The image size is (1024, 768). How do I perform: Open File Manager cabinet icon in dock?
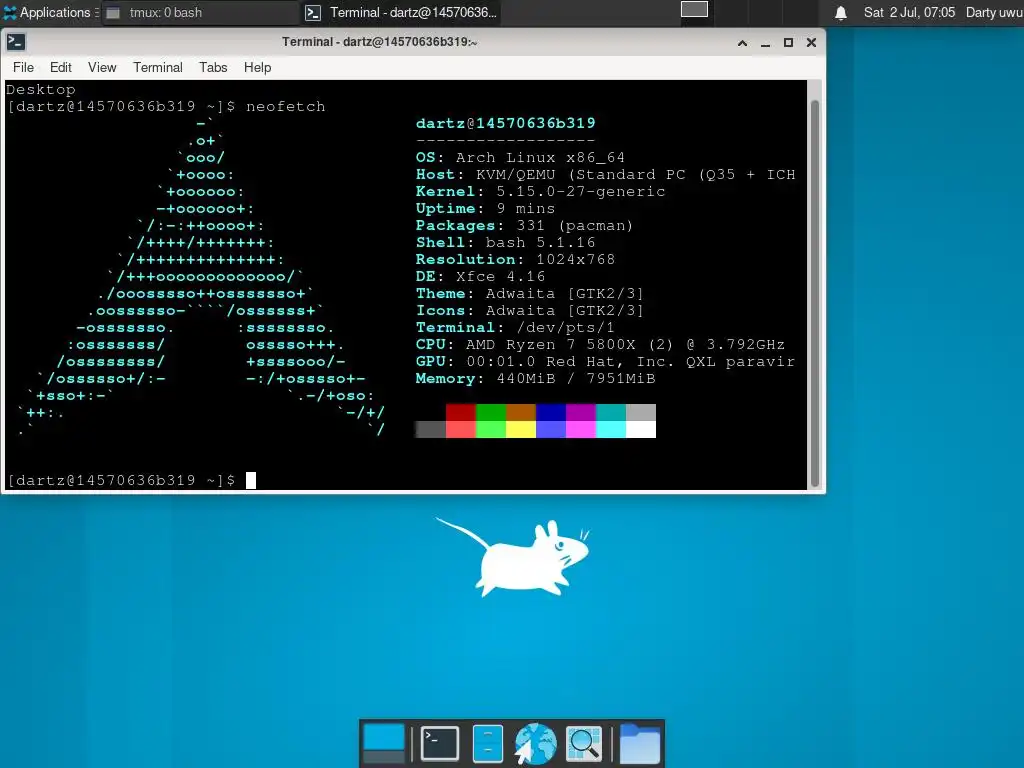487,743
